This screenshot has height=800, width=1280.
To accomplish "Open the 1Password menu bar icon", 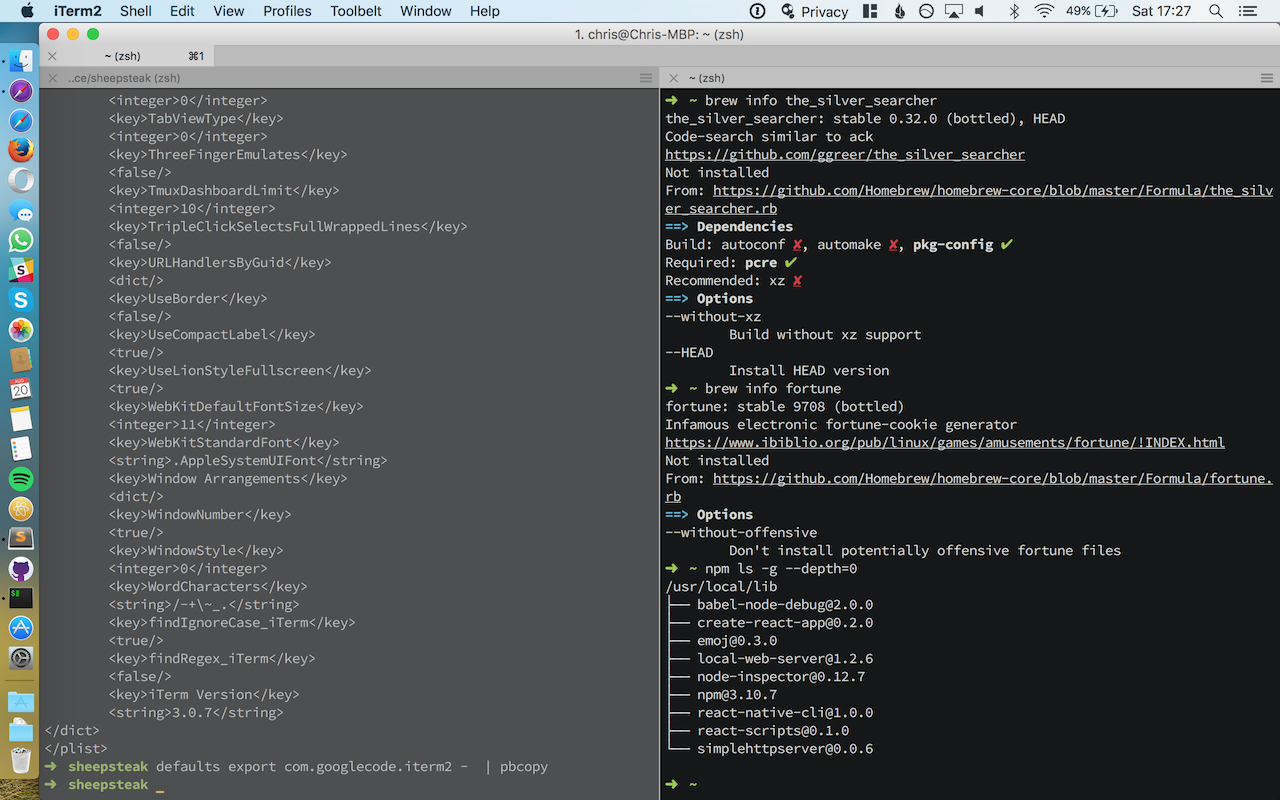I will [x=757, y=11].
